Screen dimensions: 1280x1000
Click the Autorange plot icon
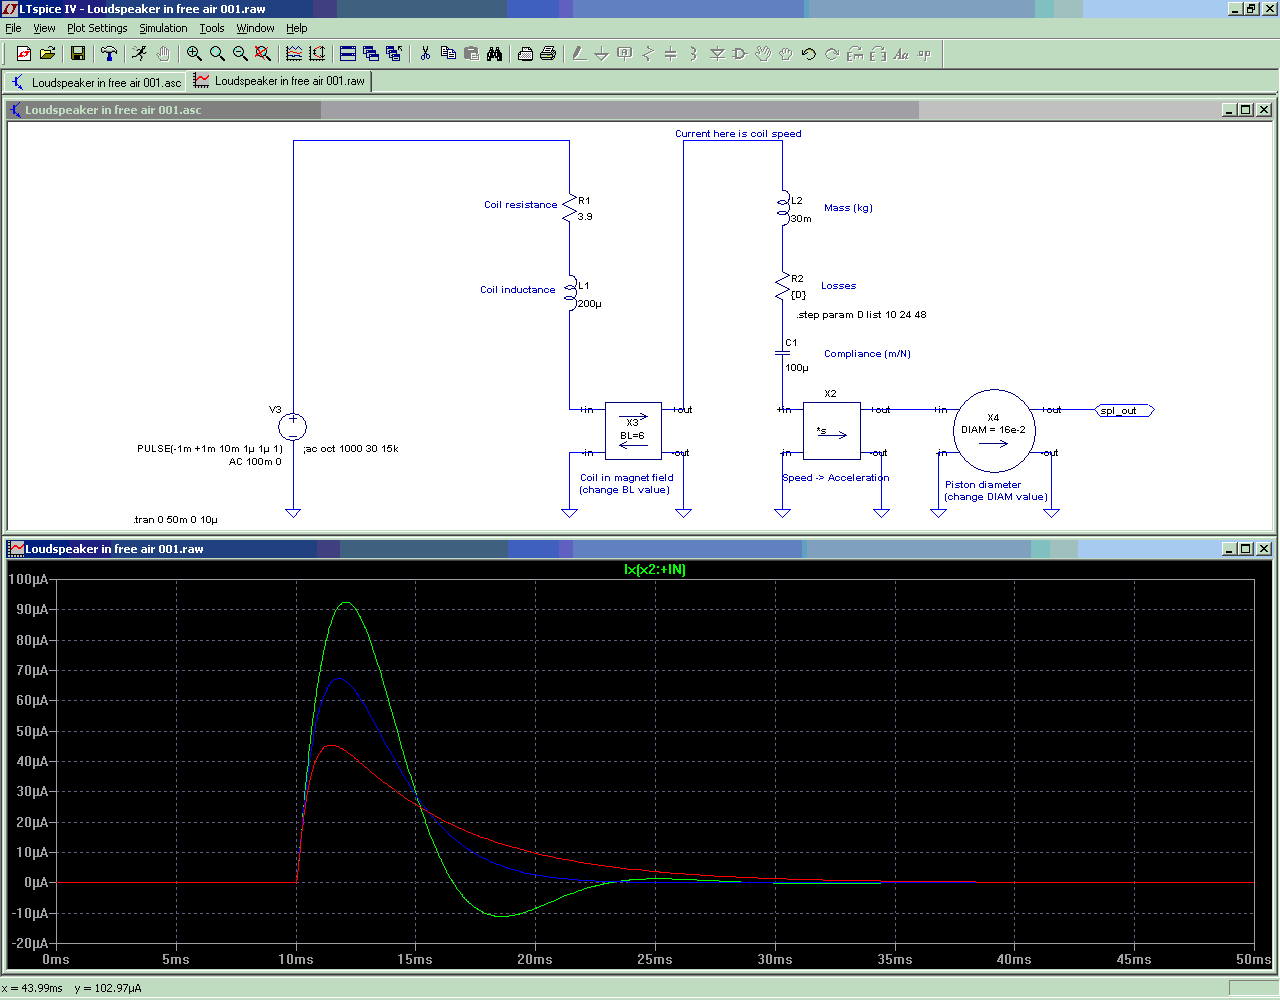click(294, 54)
